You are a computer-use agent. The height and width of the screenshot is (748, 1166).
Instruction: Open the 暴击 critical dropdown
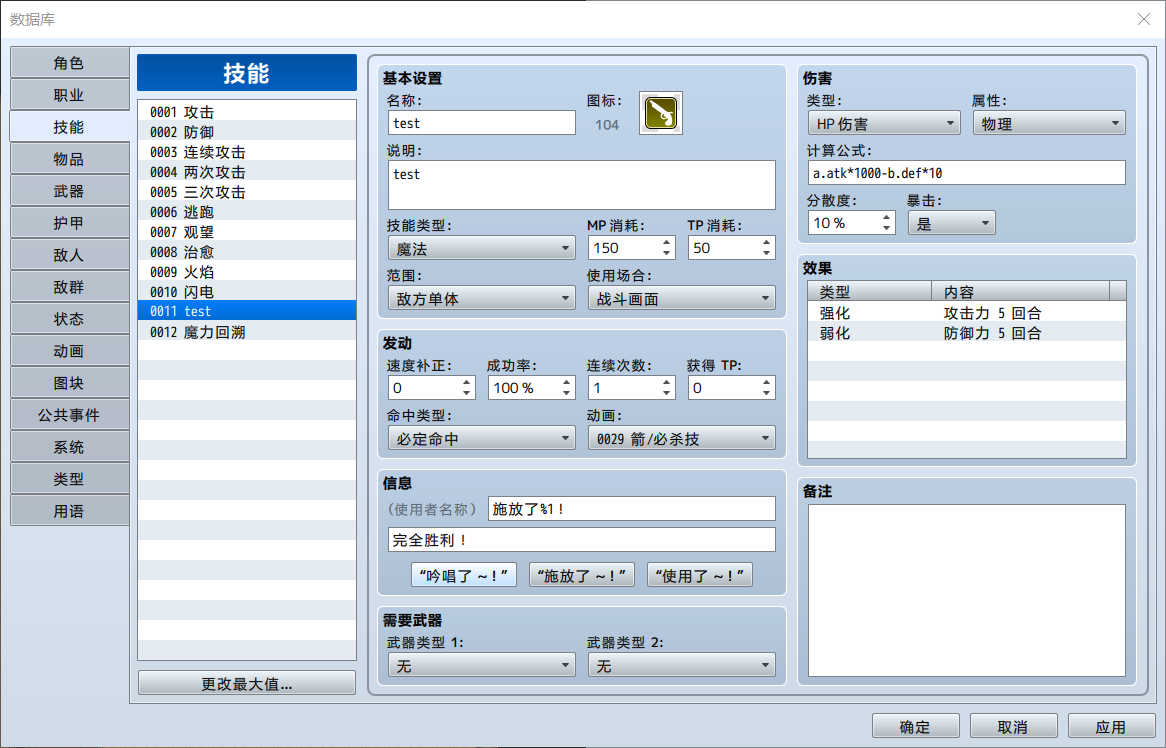tap(951, 223)
